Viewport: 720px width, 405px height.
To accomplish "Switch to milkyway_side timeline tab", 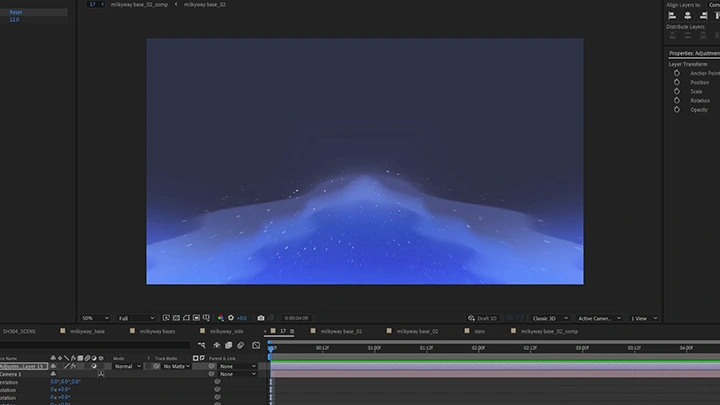I will pyautogui.click(x=226, y=331).
